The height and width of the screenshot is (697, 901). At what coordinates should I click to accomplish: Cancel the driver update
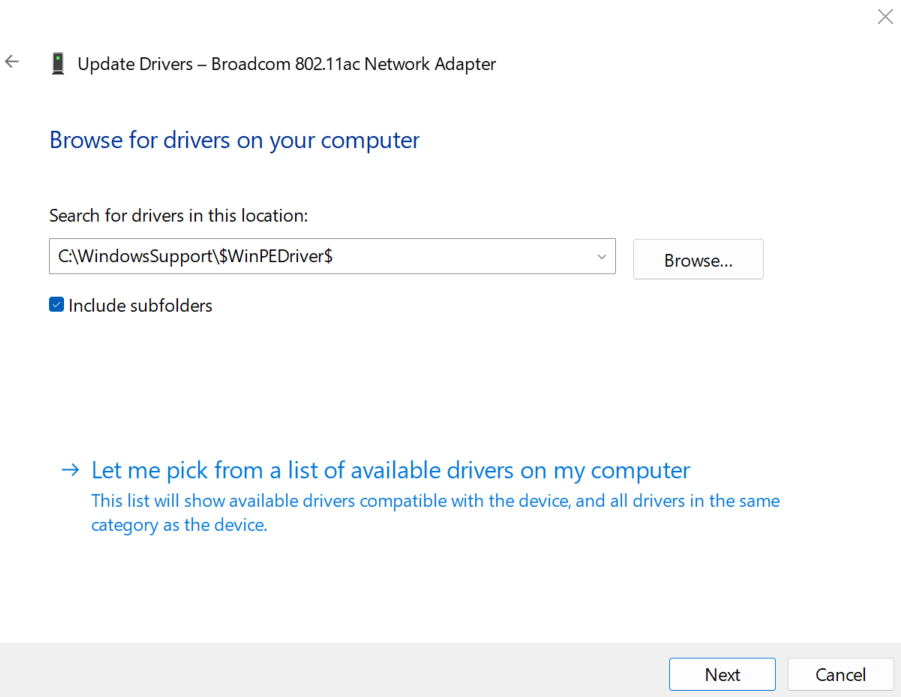click(840, 674)
